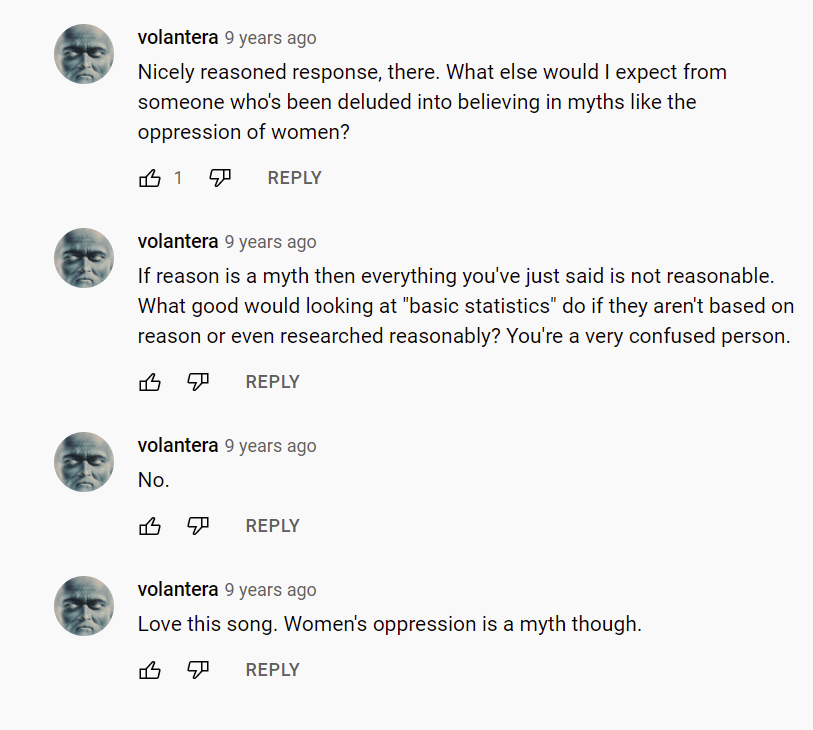The image size is (813, 730).
Task: Click volantera username on "Nicely reasoned response" comment
Action: [177, 38]
